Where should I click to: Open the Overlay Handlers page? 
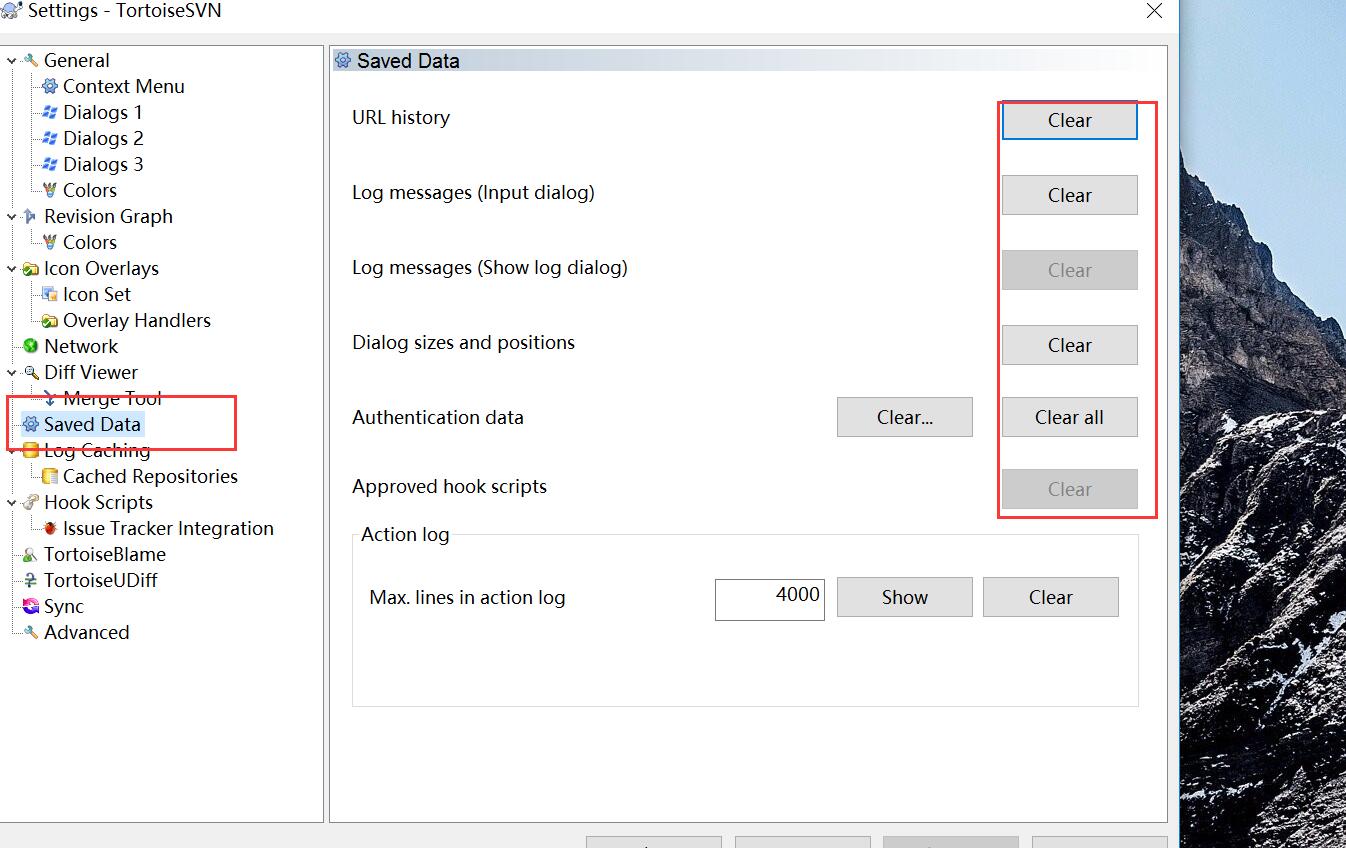pos(137,321)
